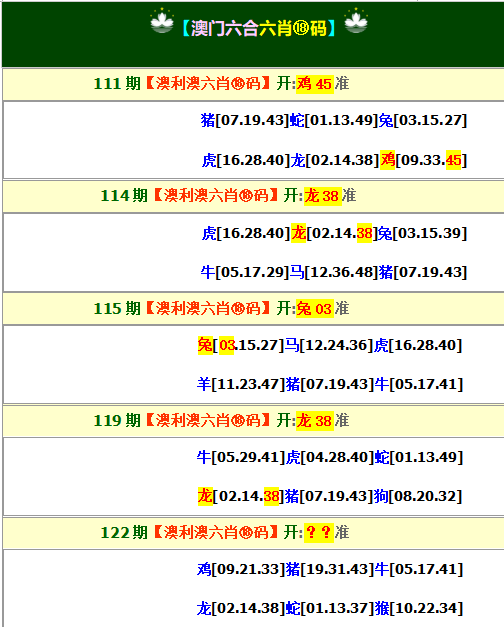Click the 狗[08.20.32] entry in 119期
The image size is (504, 627).
(x=418, y=496)
